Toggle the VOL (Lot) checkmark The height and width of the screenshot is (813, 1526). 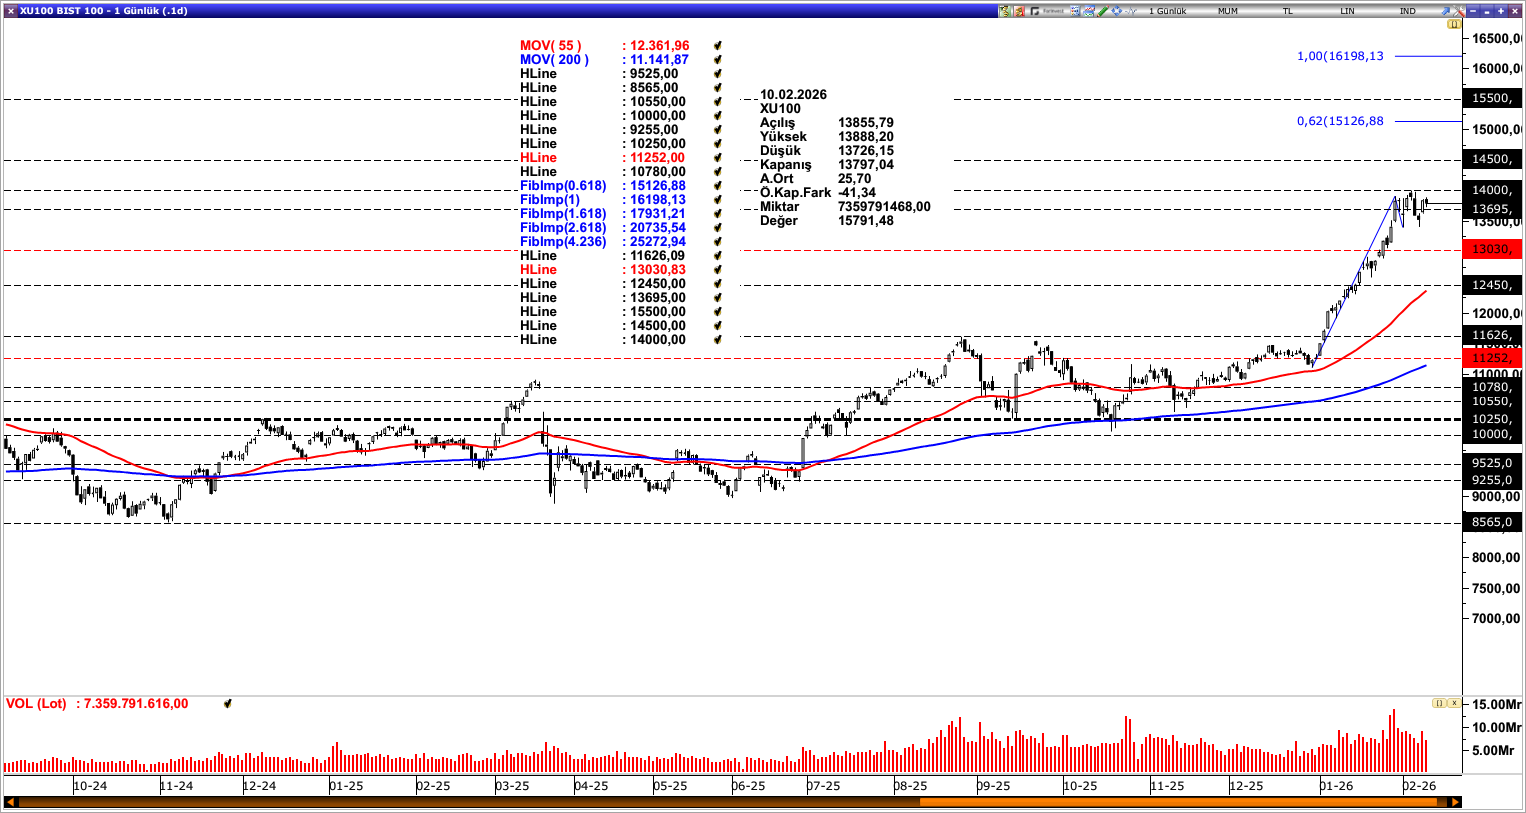pos(228,703)
